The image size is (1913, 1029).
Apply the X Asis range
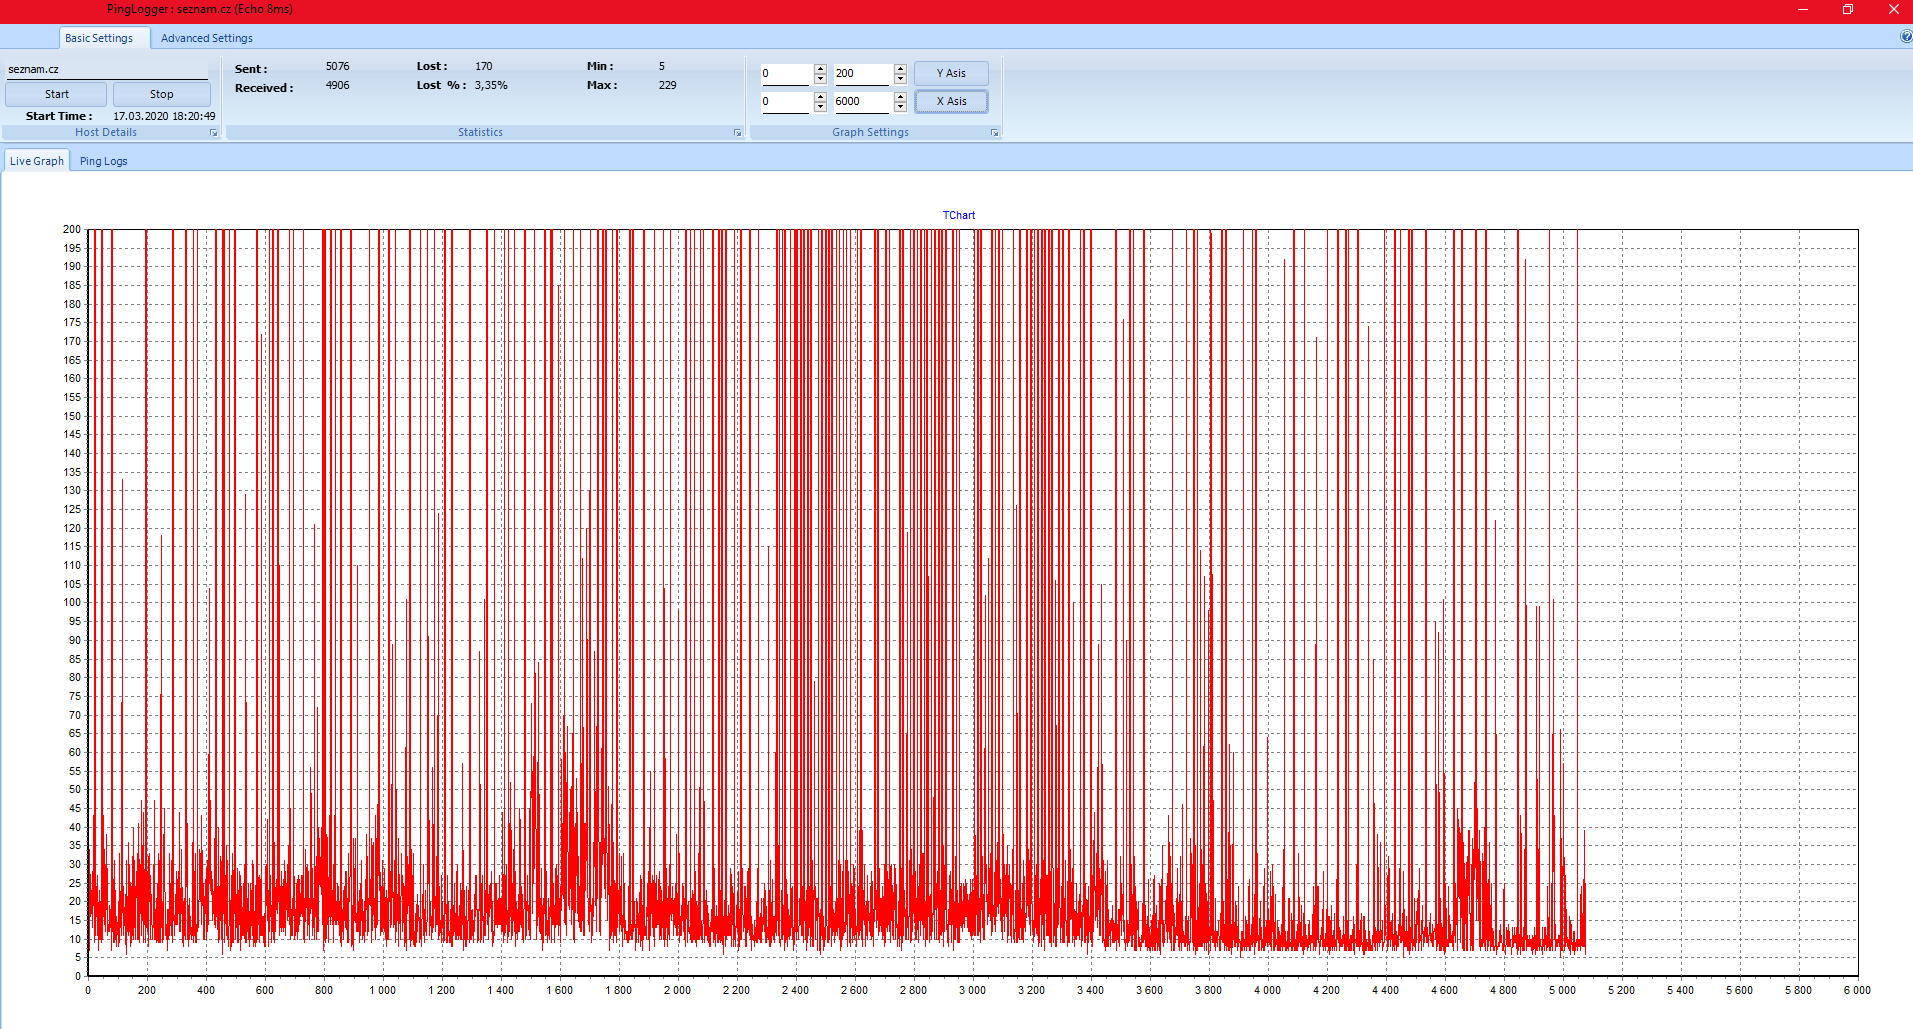(x=950, y=101)
